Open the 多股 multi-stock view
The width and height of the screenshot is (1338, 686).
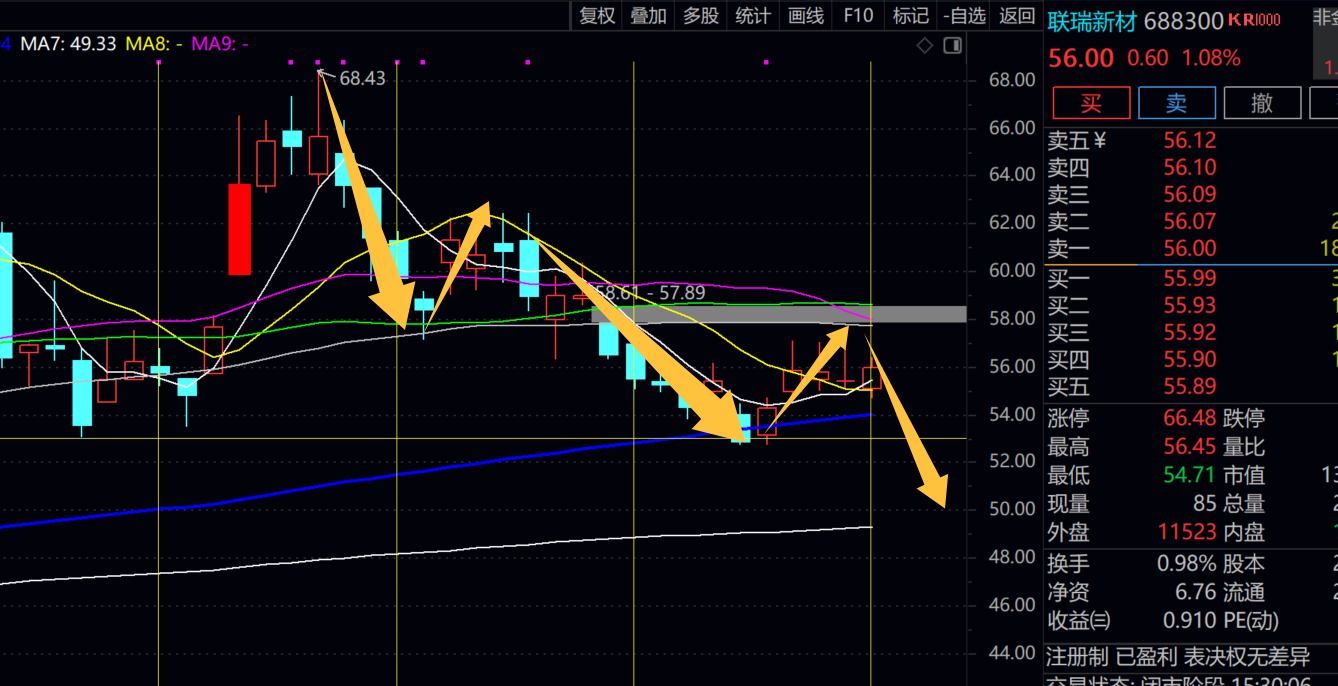tap(700, 16)
